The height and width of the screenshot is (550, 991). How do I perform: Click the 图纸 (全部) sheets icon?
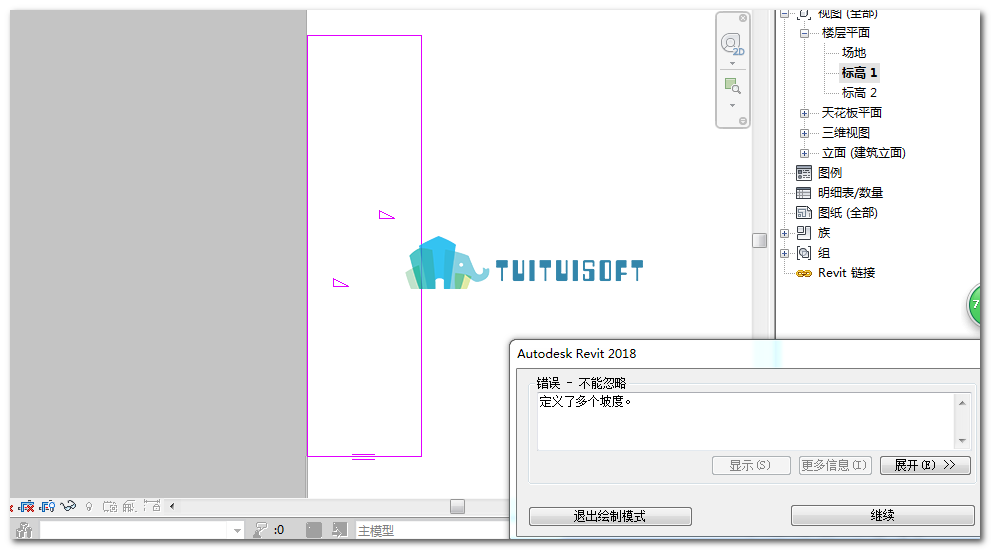[x=804, y=213]
